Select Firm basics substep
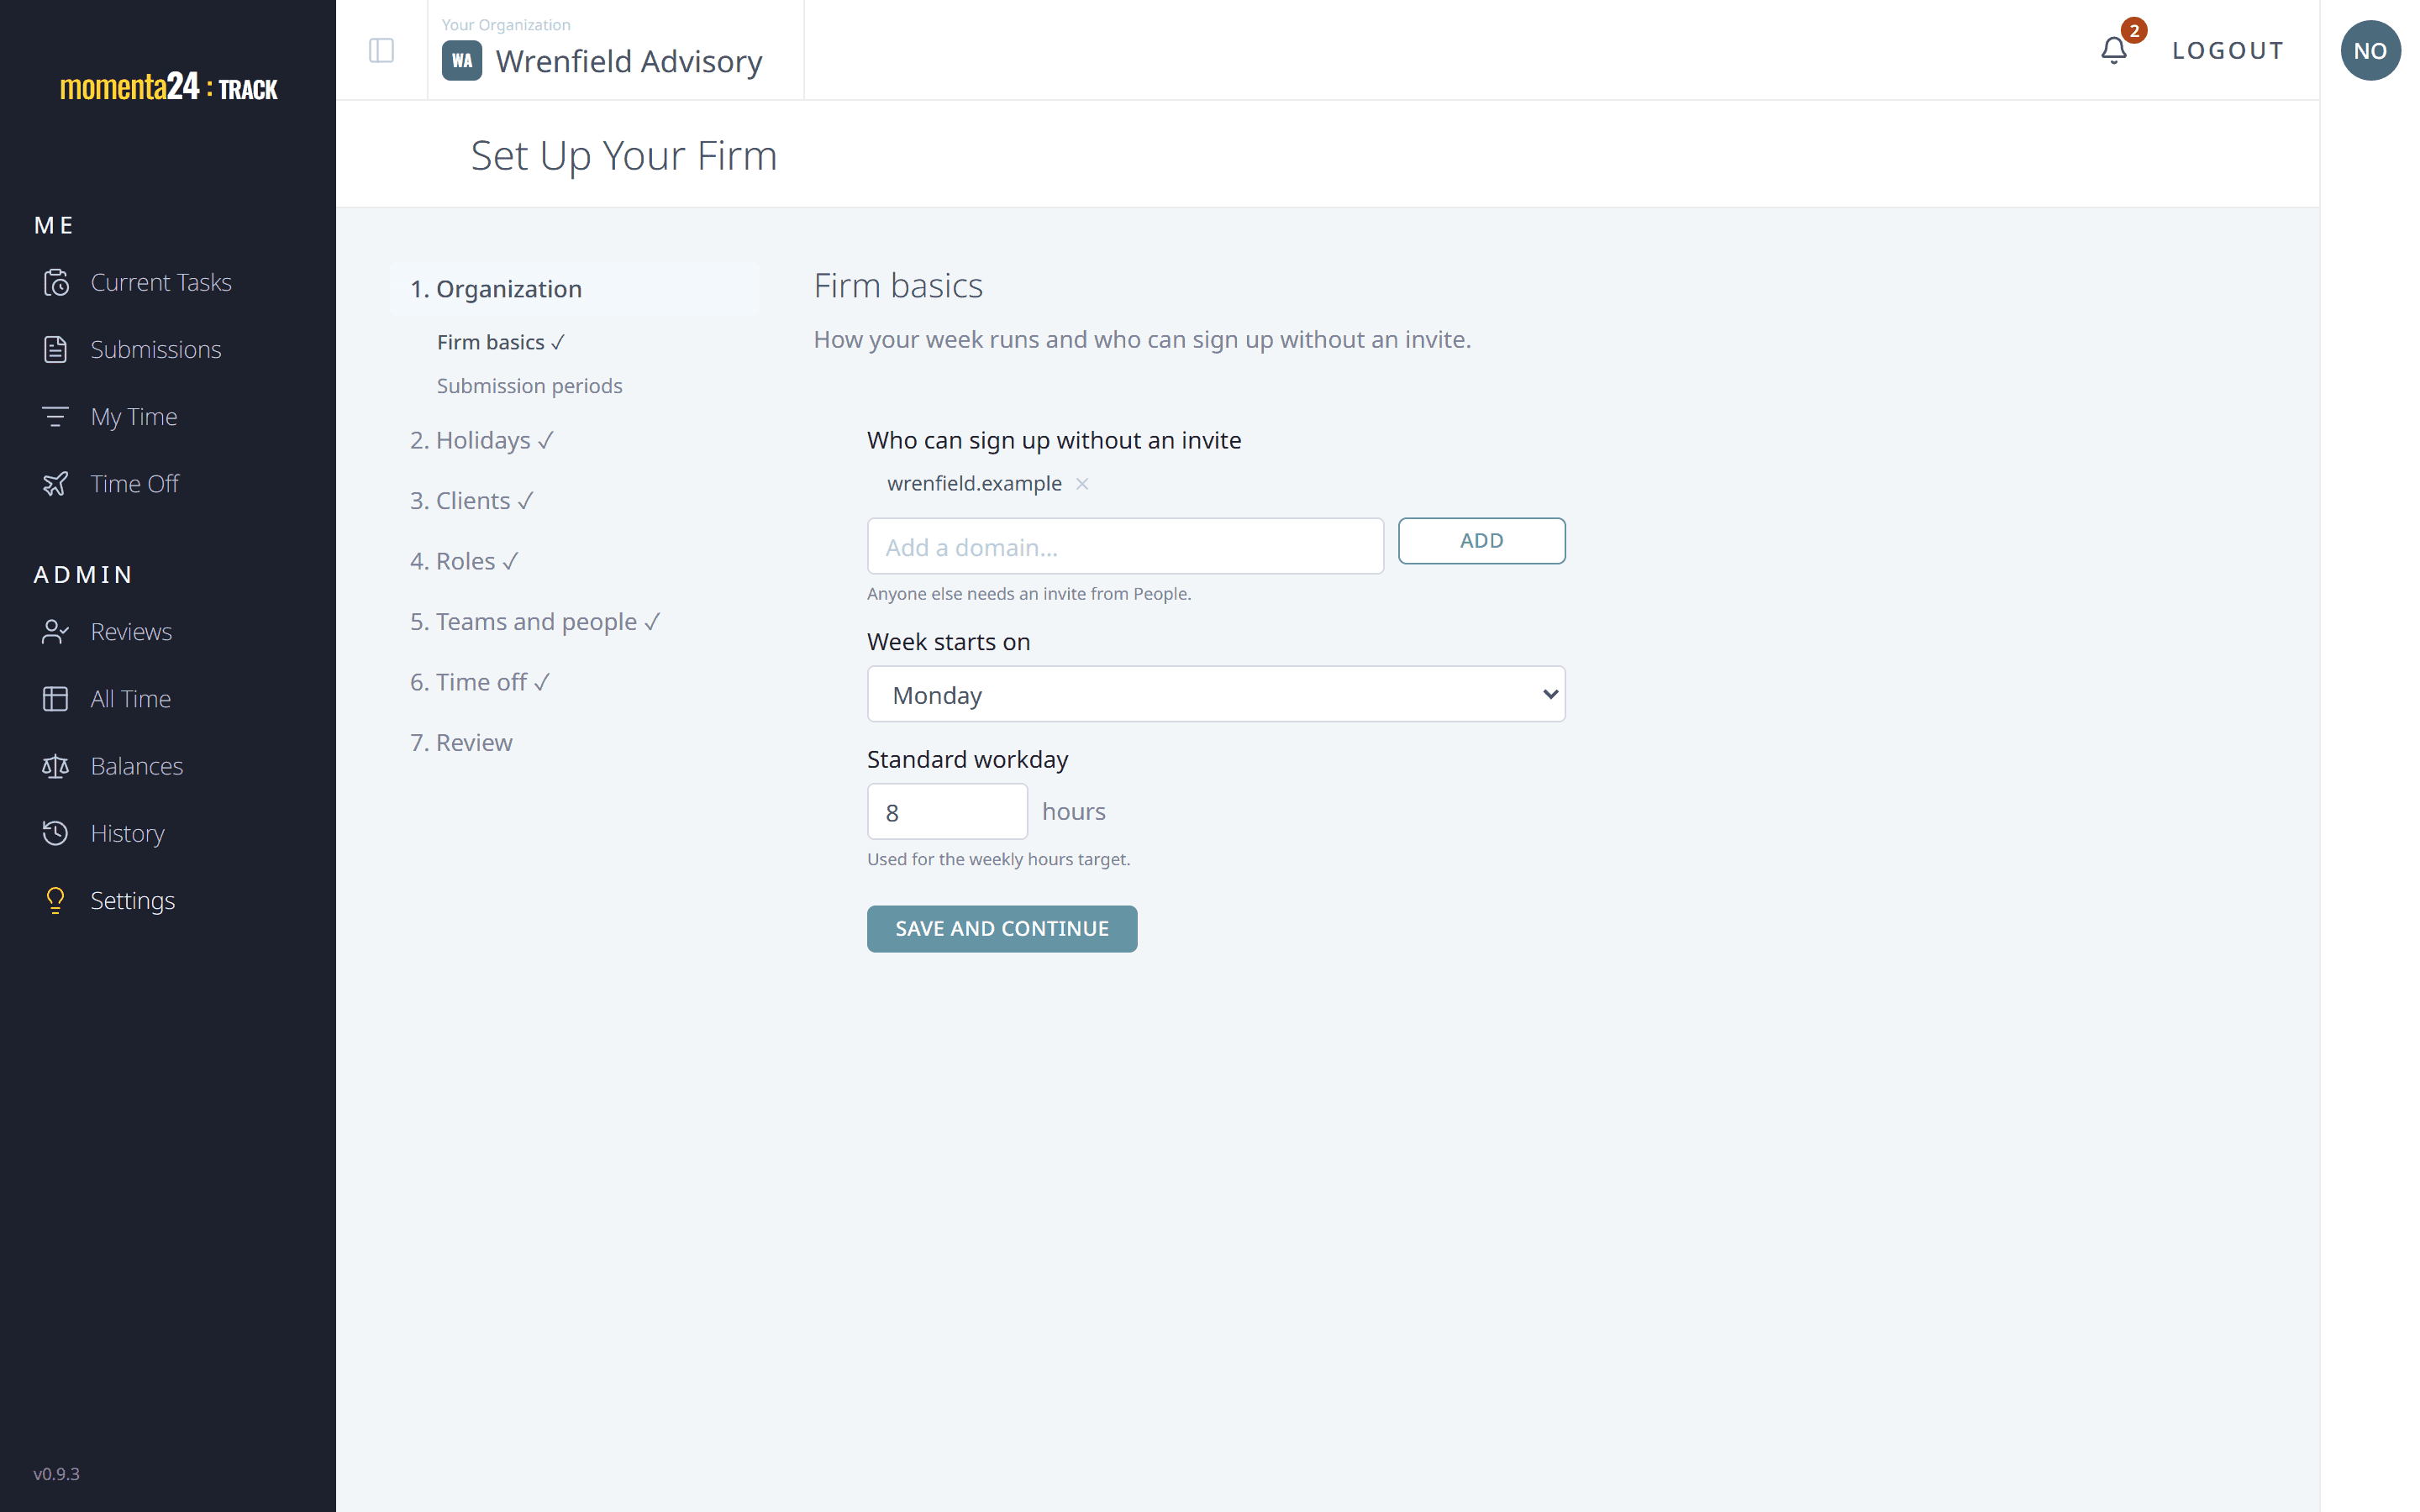 point(501,342)
